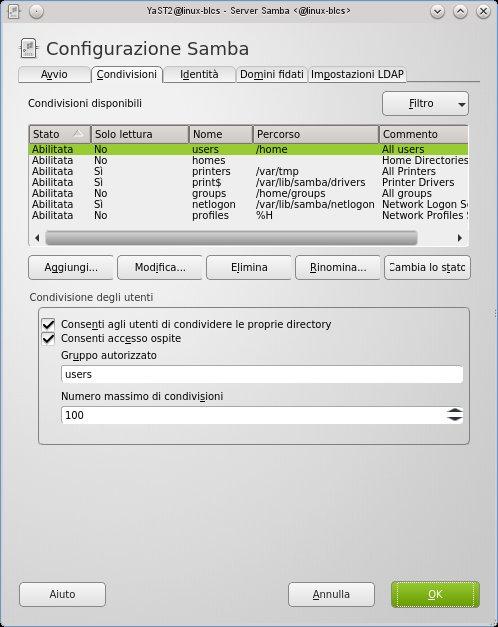The image size is (498, 627).
Task: Click the /var/tmp path cell
Action: click(277, 171)
